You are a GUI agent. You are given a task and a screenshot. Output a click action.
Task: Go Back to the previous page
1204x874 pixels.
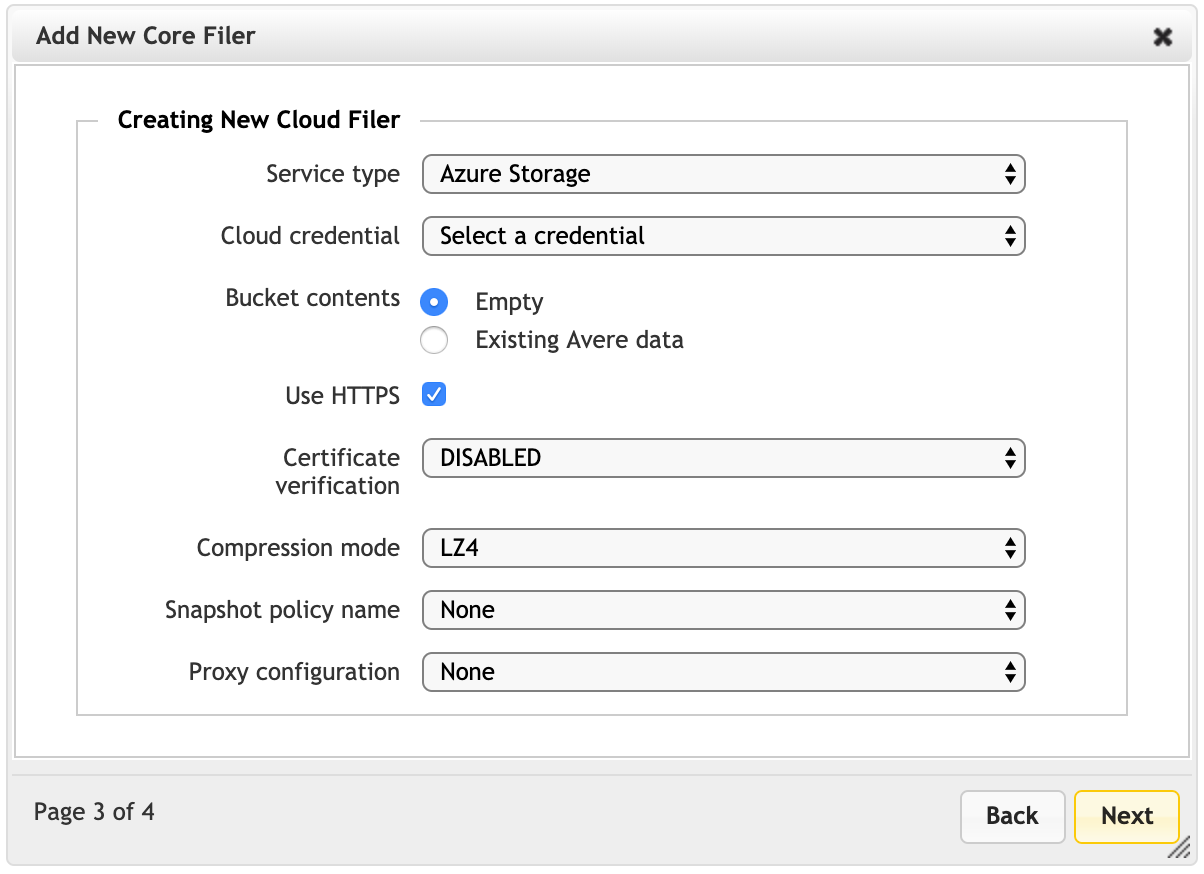[x=1012, y=816]
